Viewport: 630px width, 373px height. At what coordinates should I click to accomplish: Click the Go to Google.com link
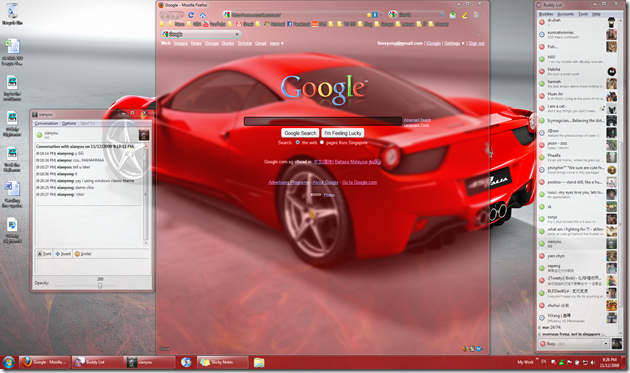tap(359, 182)
